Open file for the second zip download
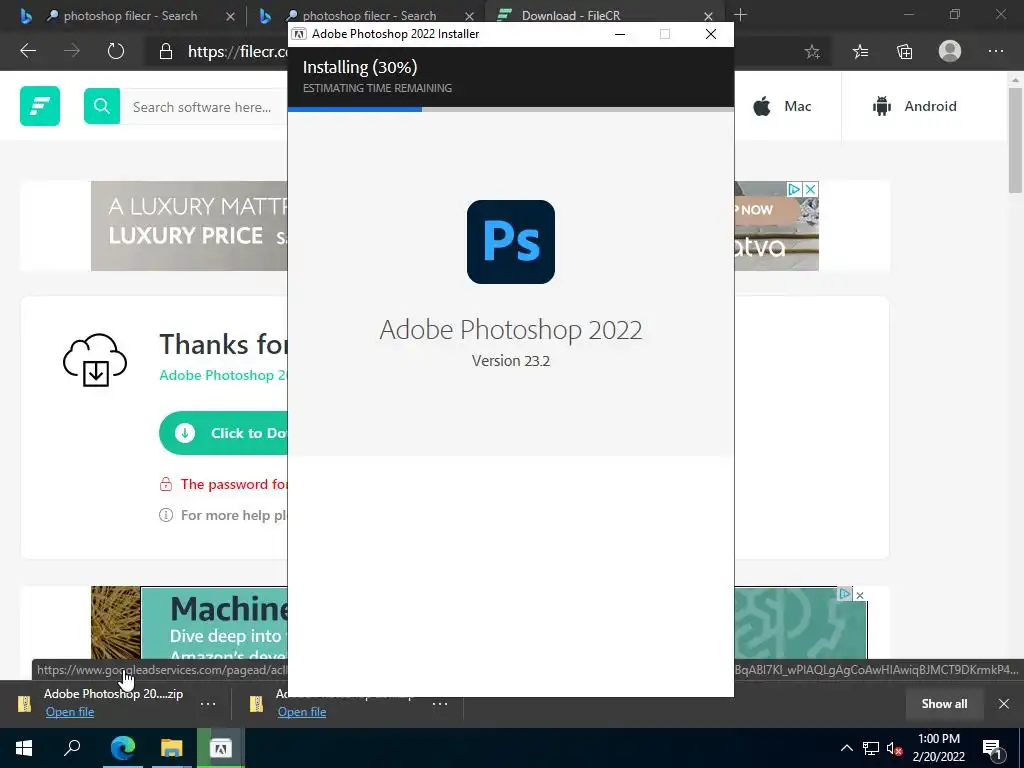 tap(302, 712)
